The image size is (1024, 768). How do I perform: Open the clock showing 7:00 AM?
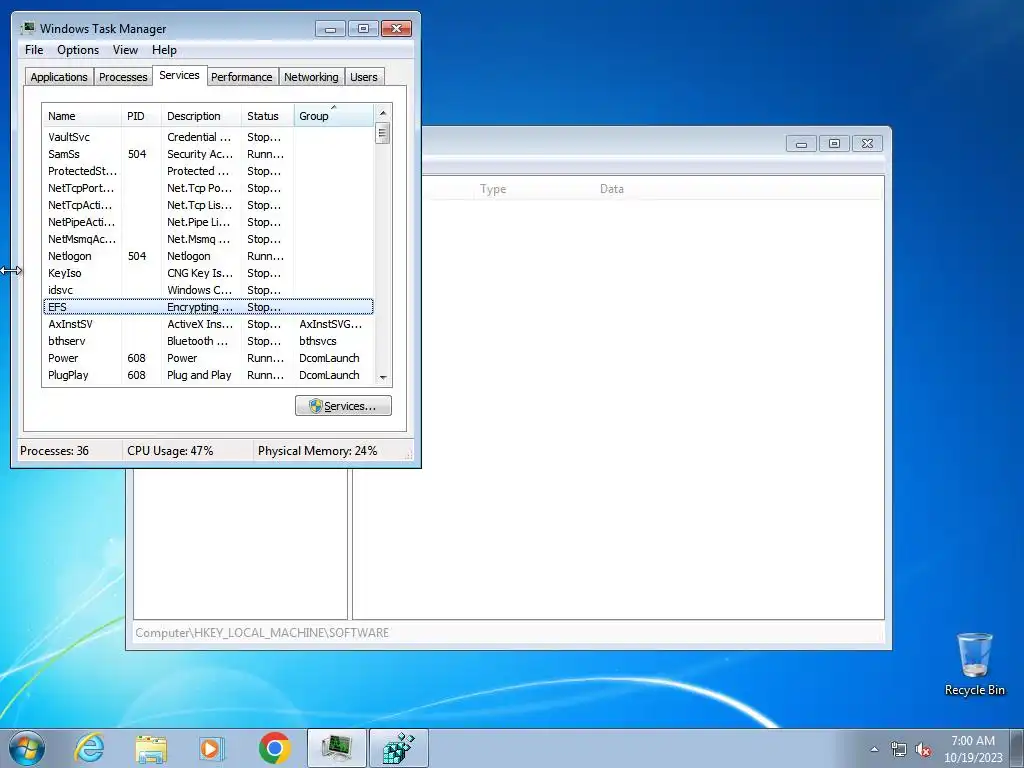pos(973,748)
